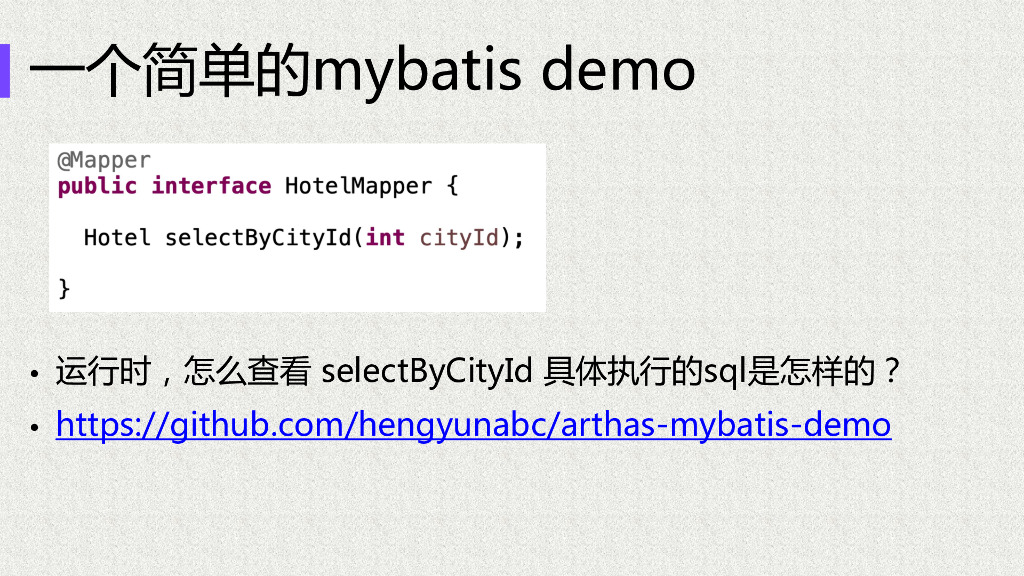Screen dimensions: 1024x576
Task: Click the bullet text asking about selectByCityId sql
Action: (479, 371)
